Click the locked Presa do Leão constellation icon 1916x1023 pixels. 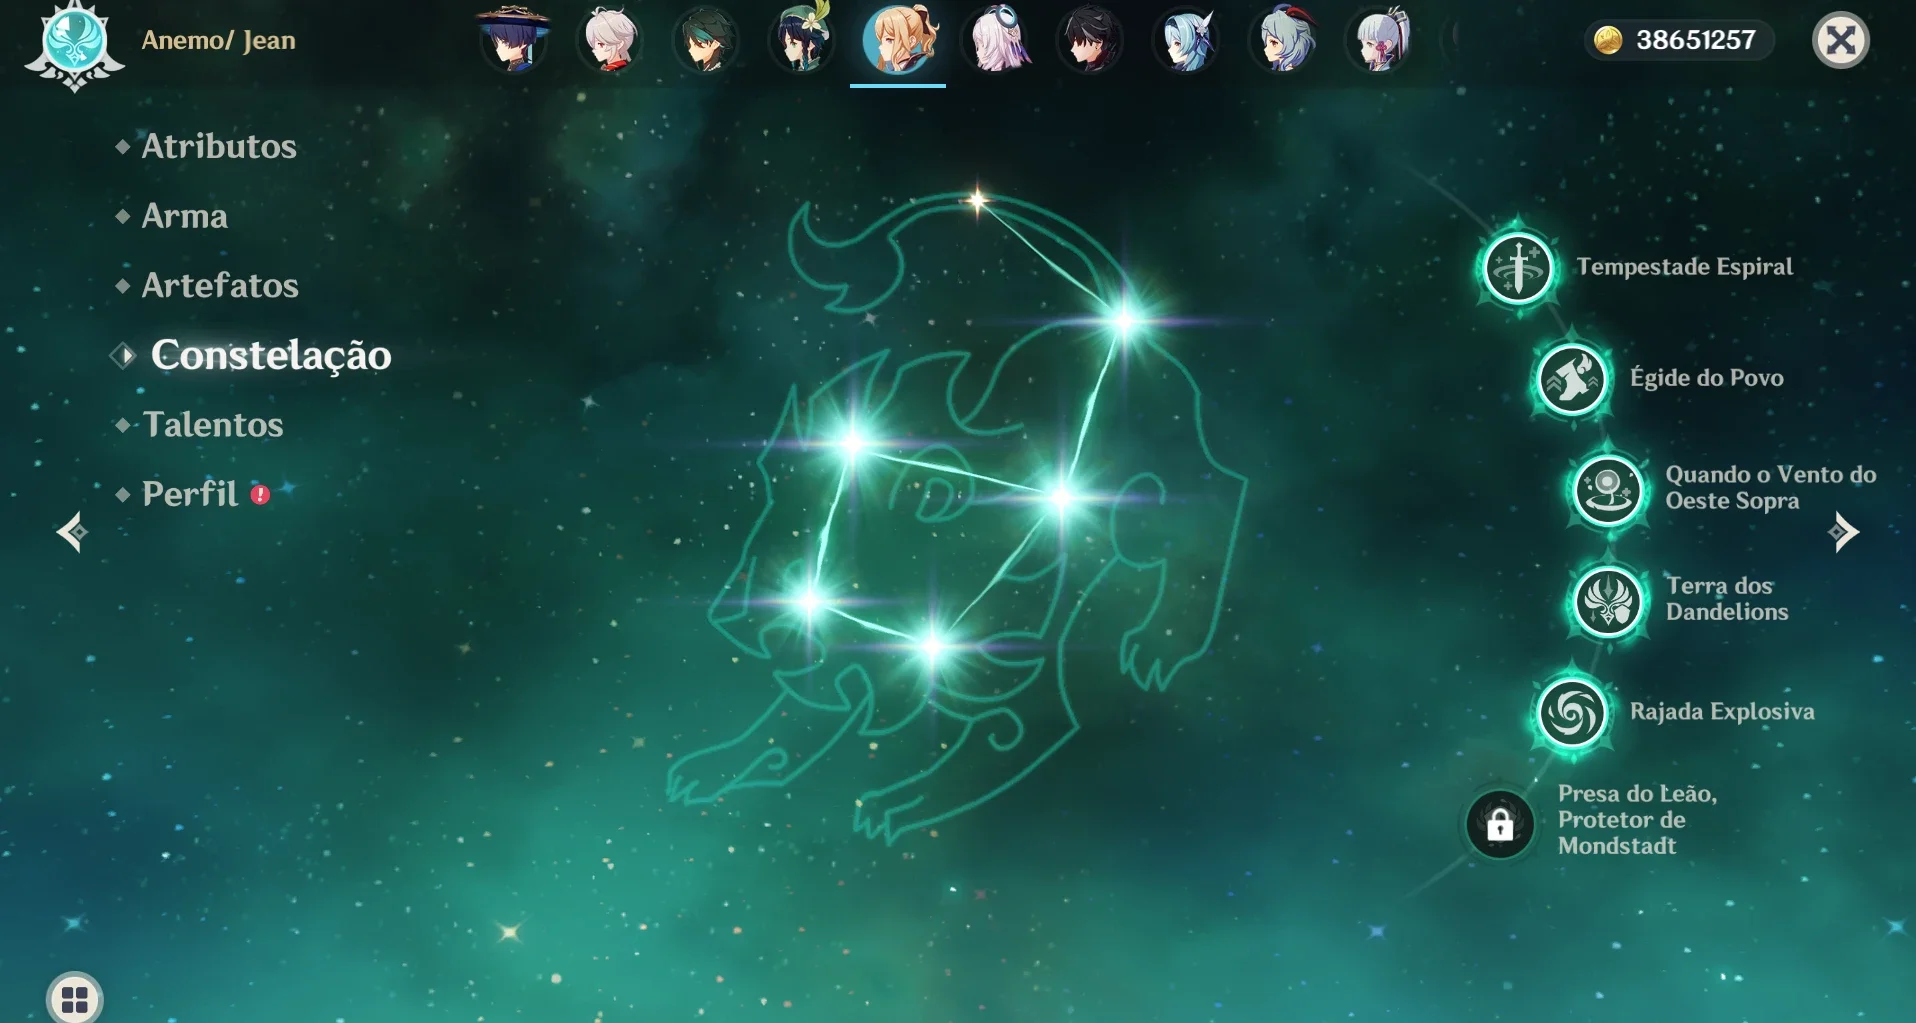tap(1500, 825)
